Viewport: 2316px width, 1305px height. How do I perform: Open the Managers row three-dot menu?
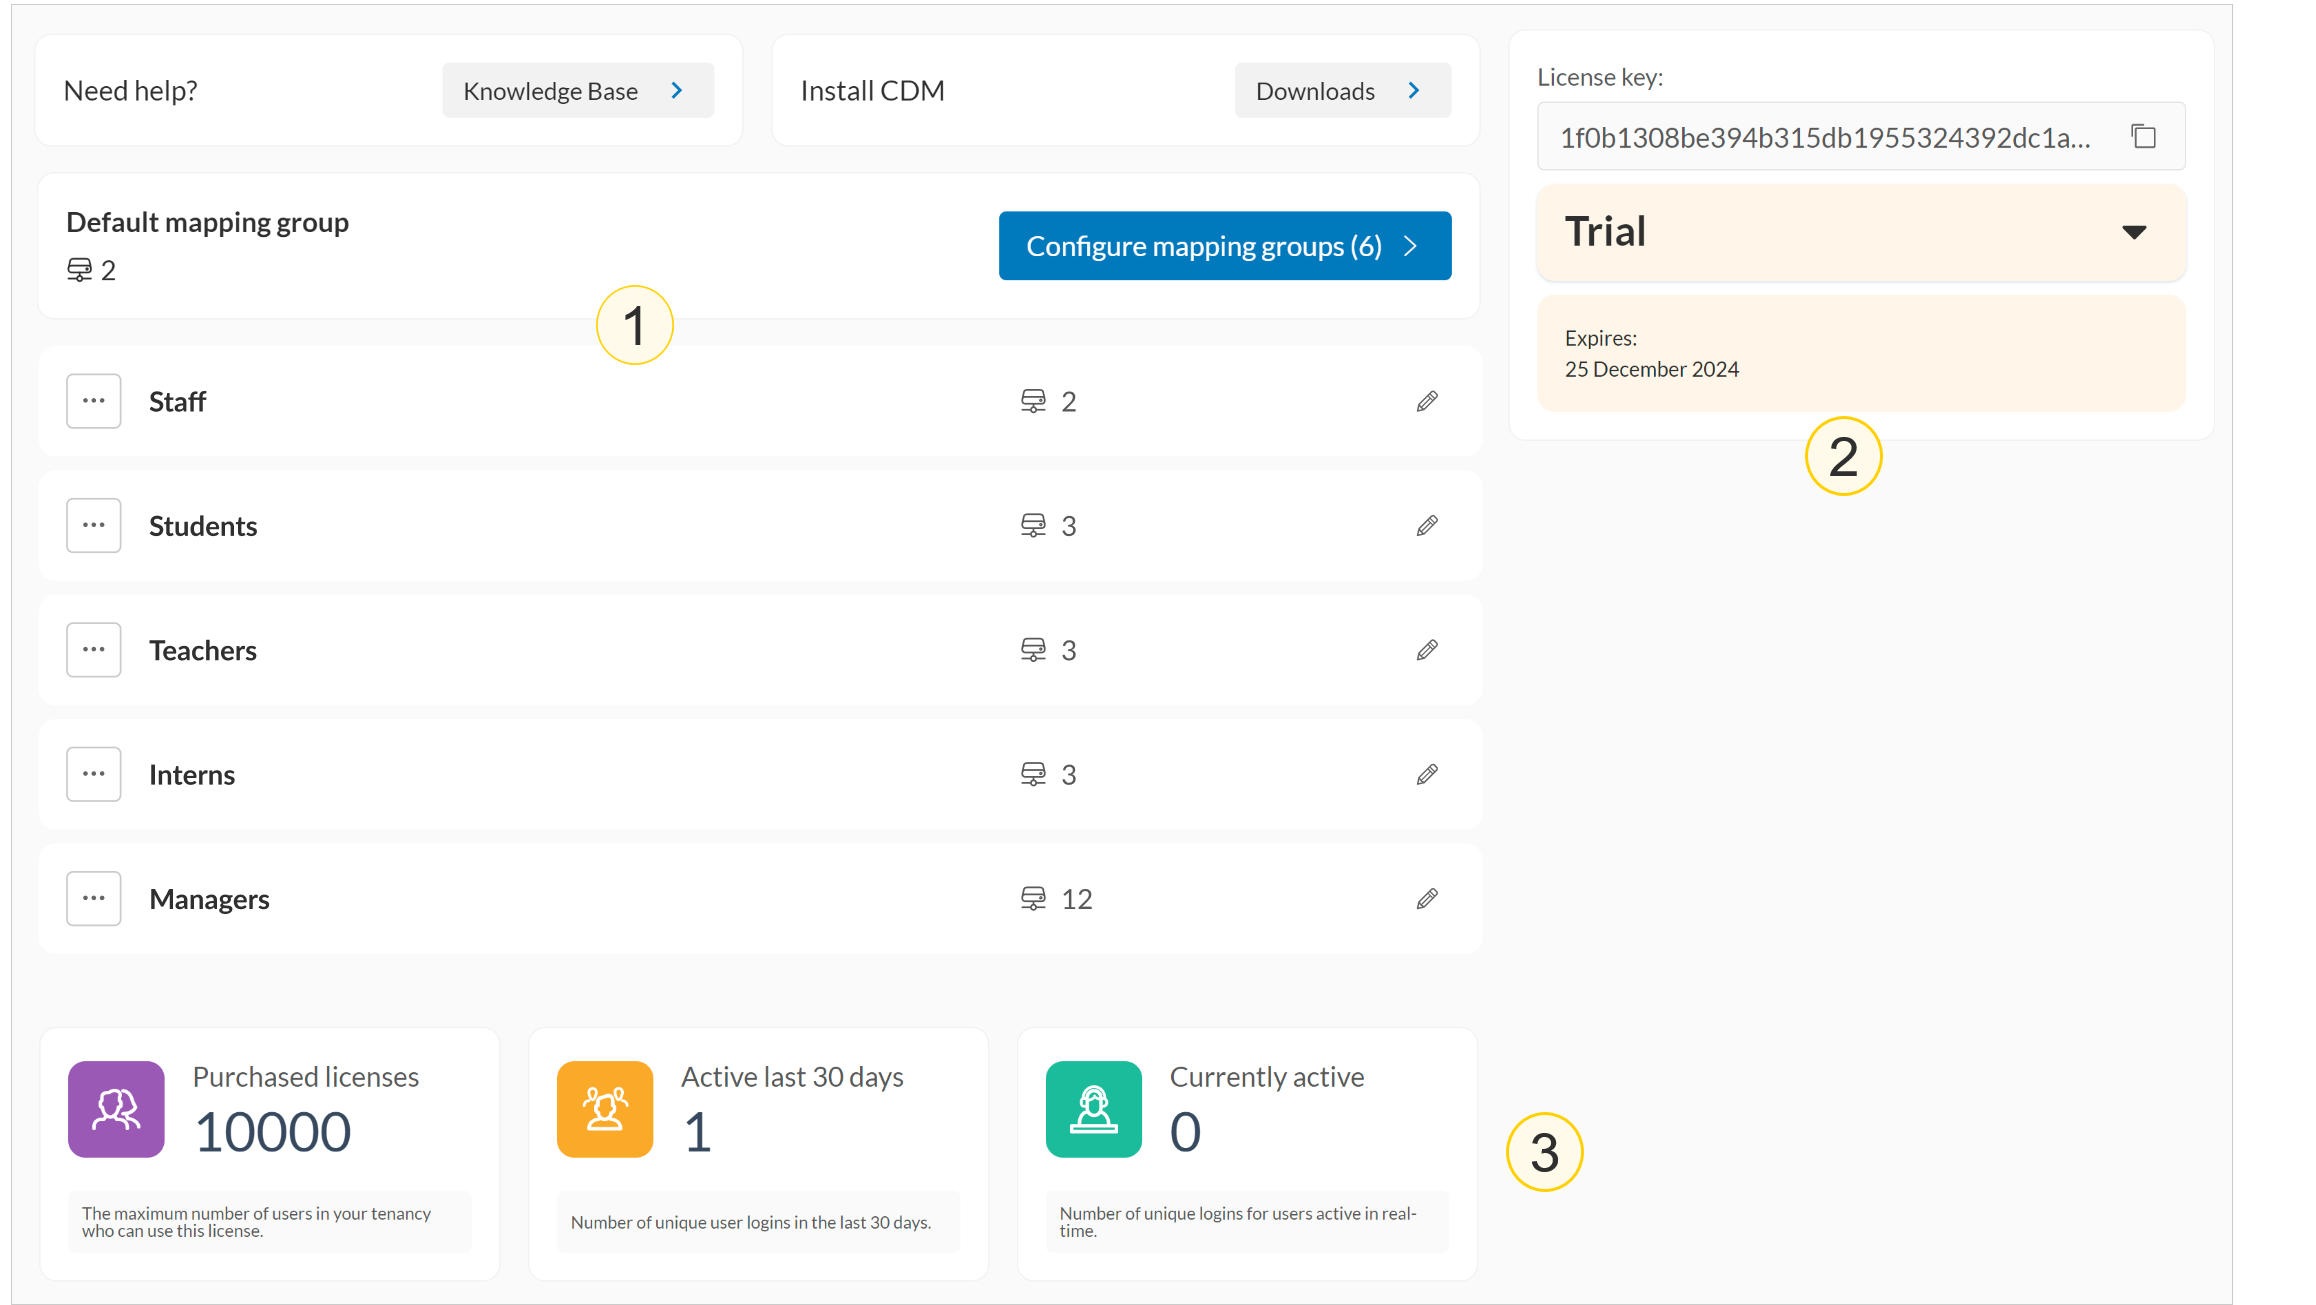point(94,899)
